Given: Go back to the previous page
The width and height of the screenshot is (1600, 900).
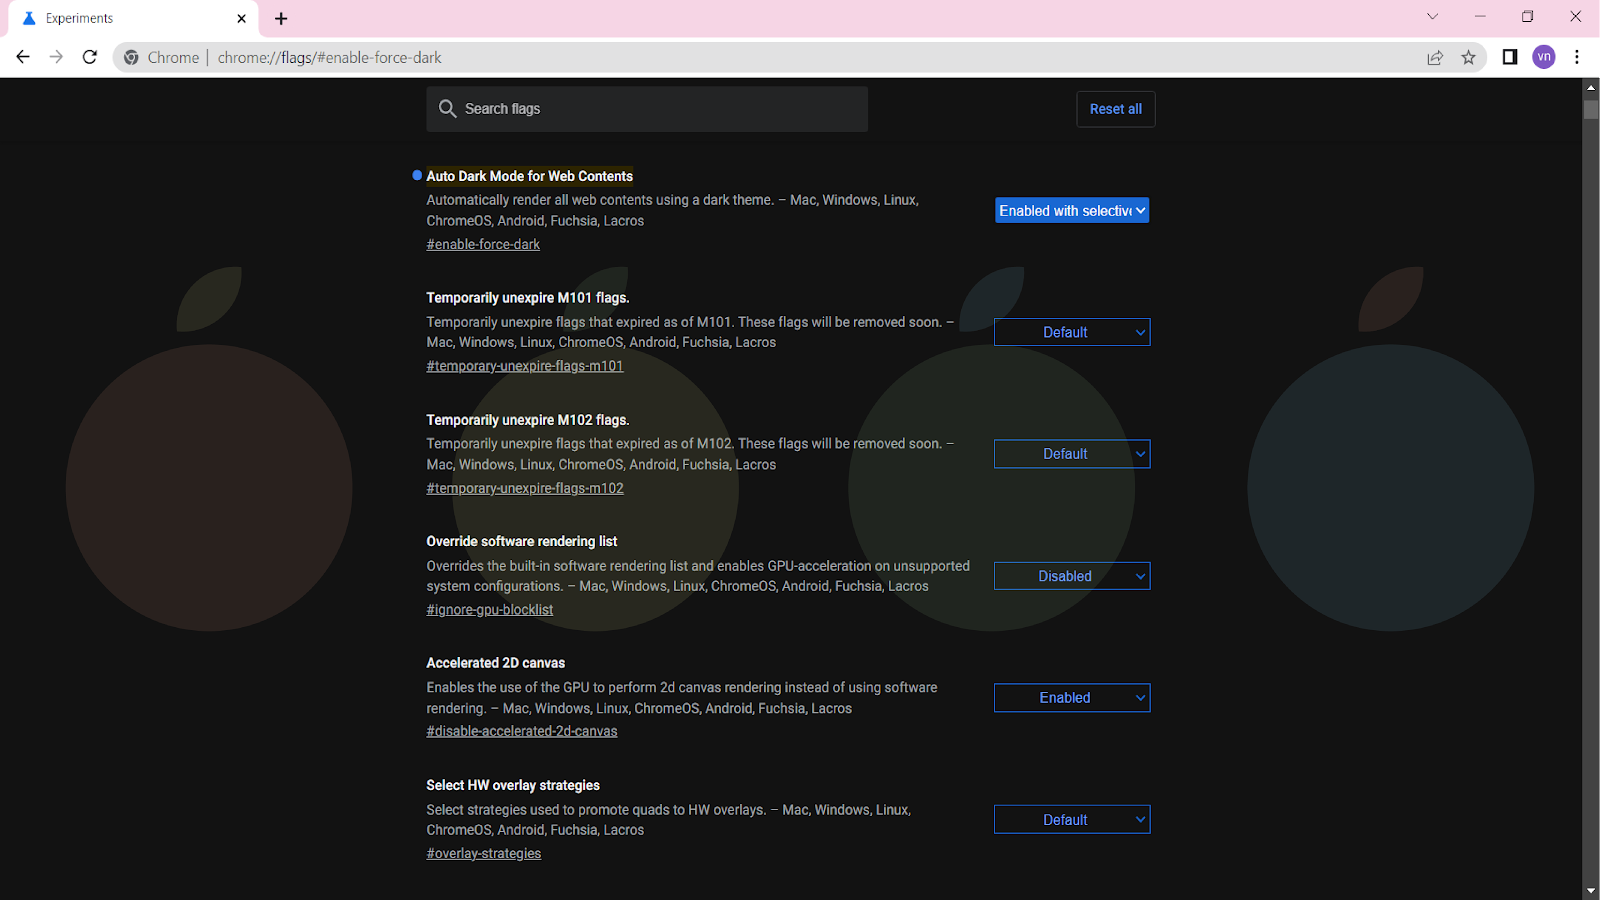Looking at the screenshot, I should 23,57.
